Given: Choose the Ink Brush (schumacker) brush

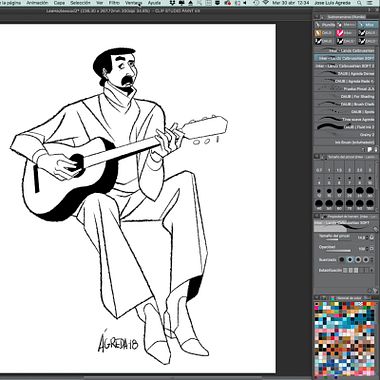Looking at the screenshot, I should pyautogui.click(x=345, y=142).
